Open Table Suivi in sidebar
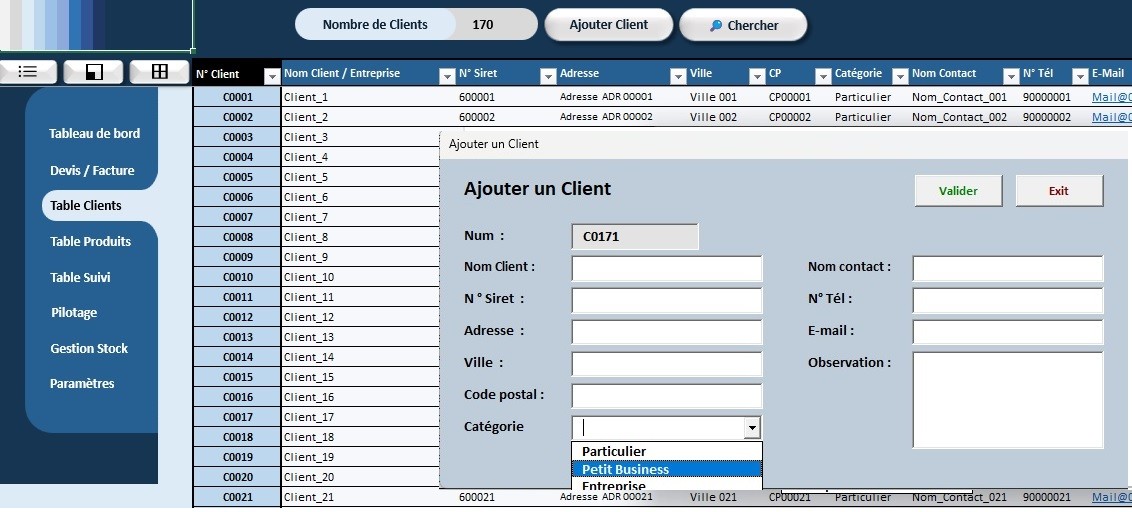The height and width of the screenshot is (512, 1132). (80, 278)
